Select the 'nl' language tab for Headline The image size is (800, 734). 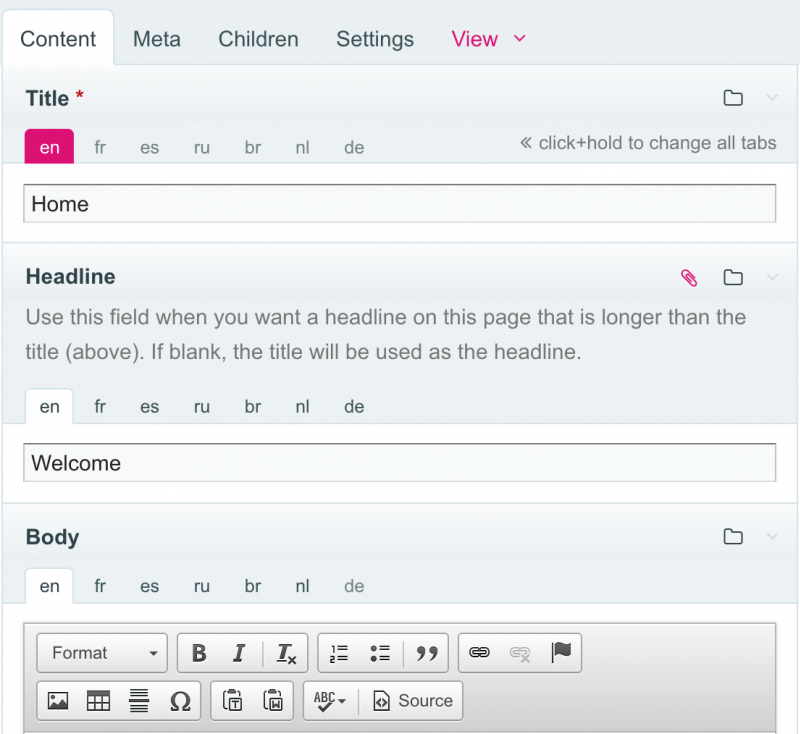(x=303, y=406)
